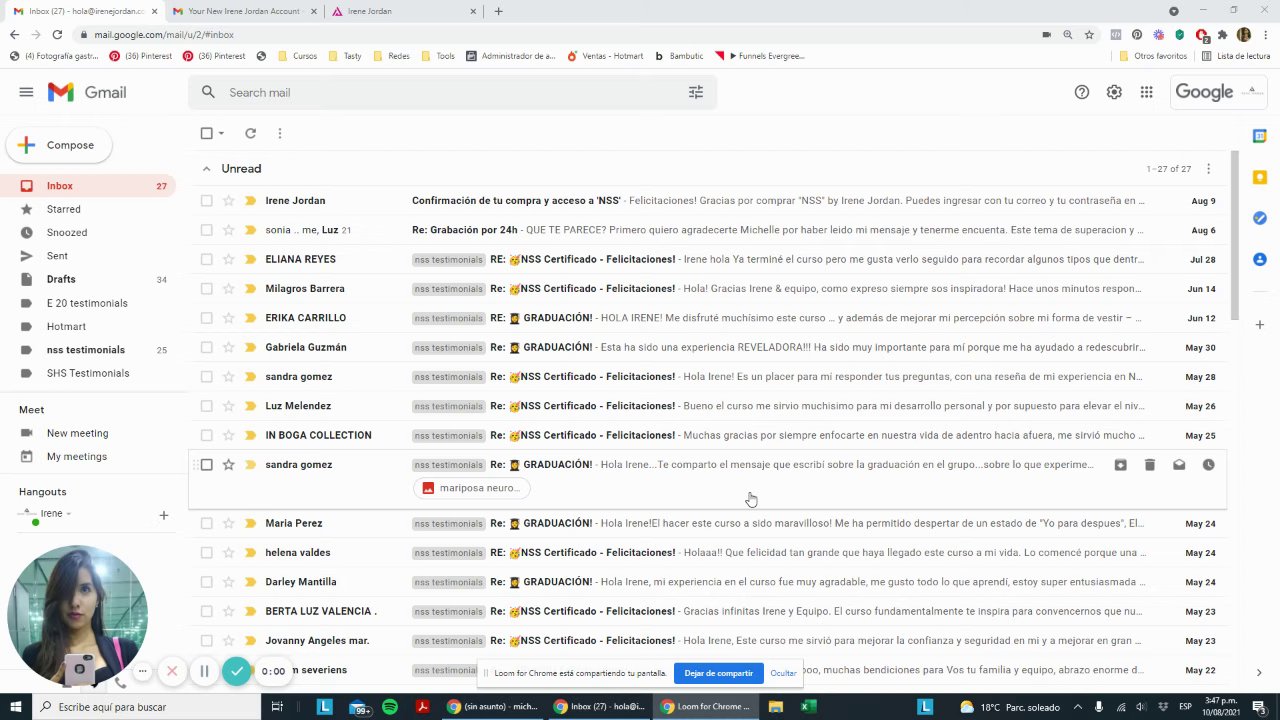Open the select dropdown arrow beside the checkbox
The image size is (1280, 720).
(221, 133)
